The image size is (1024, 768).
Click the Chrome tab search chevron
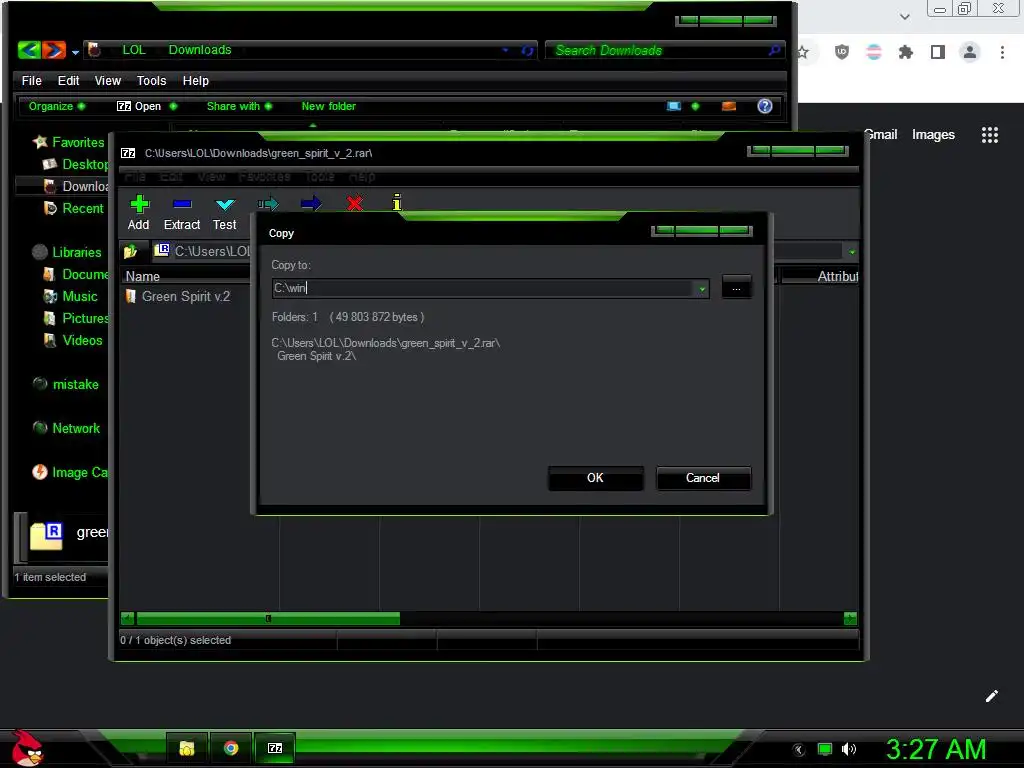(904, 16)
